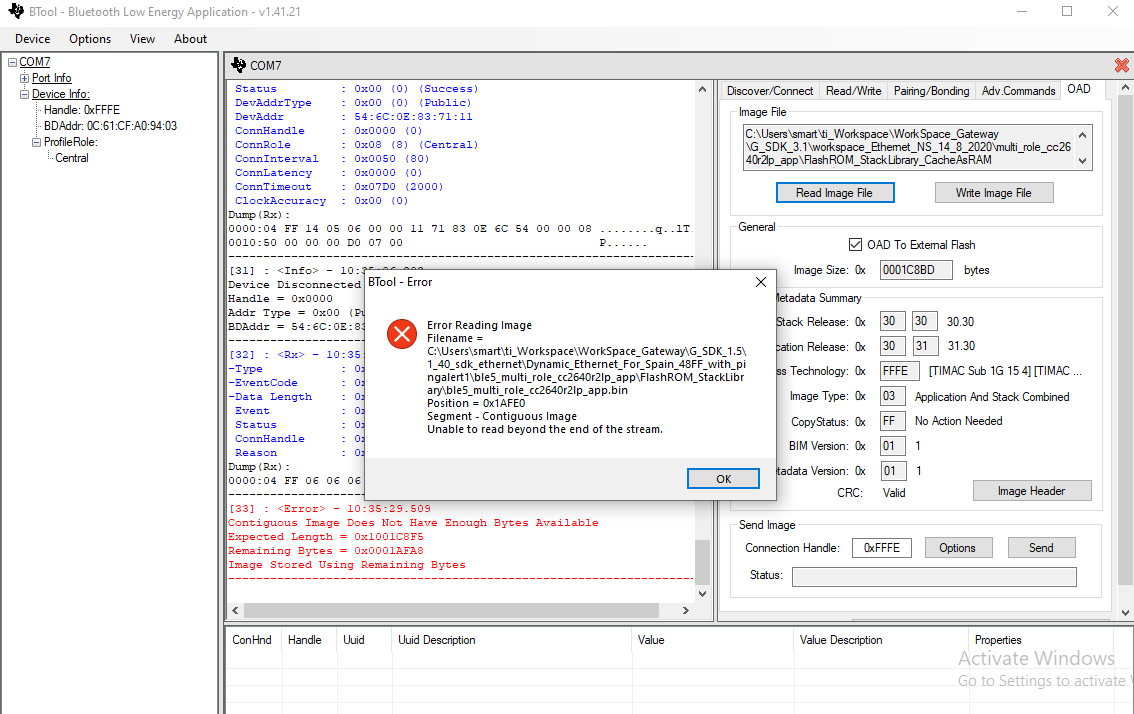Screen dimensions: 1134x714
Task: Click log pane scroll up arrow
Action: coord(702,90)
